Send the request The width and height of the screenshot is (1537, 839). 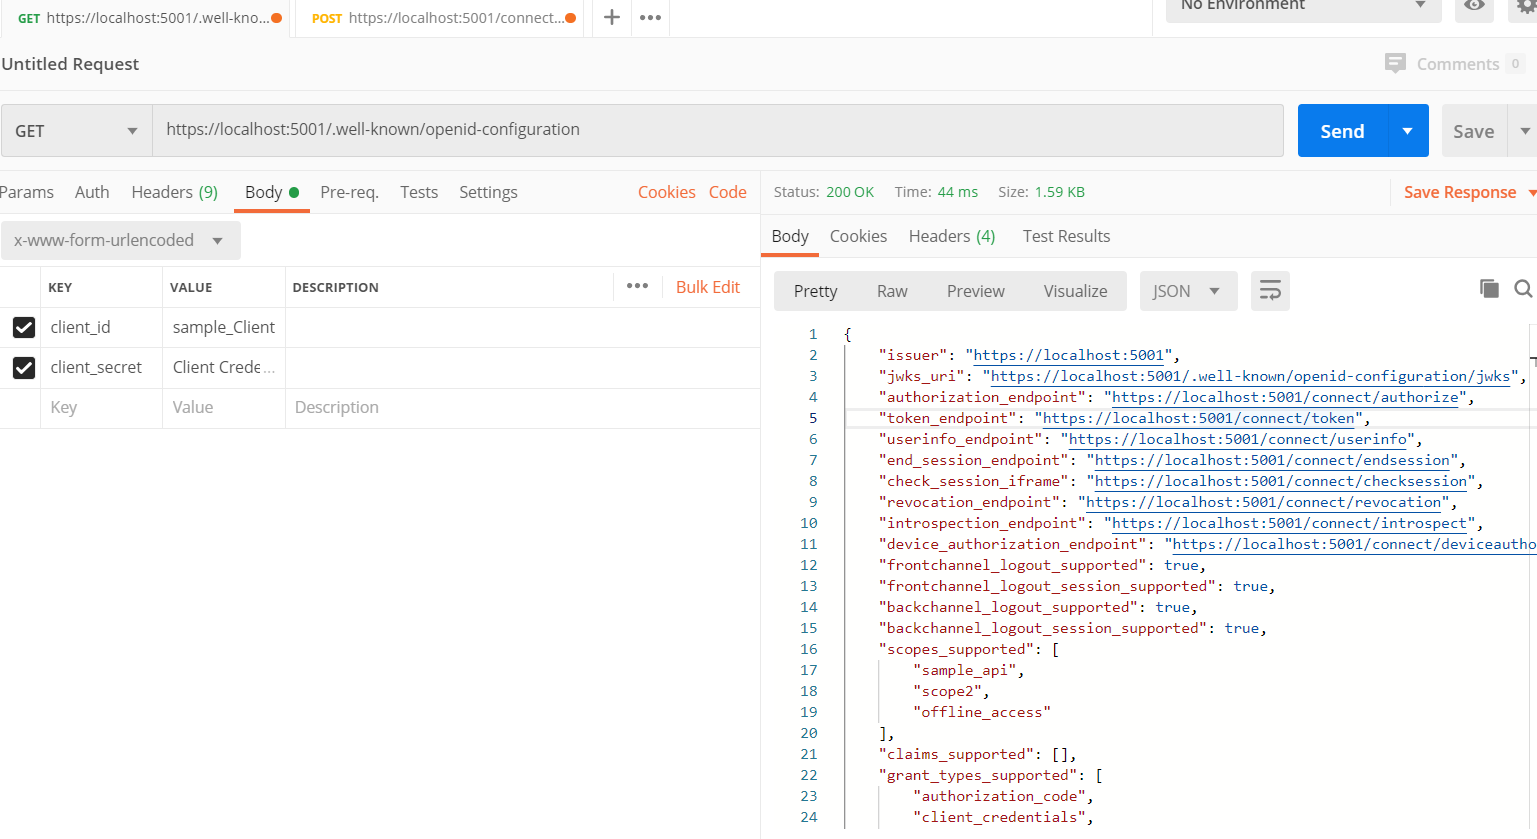point(1342,131)
